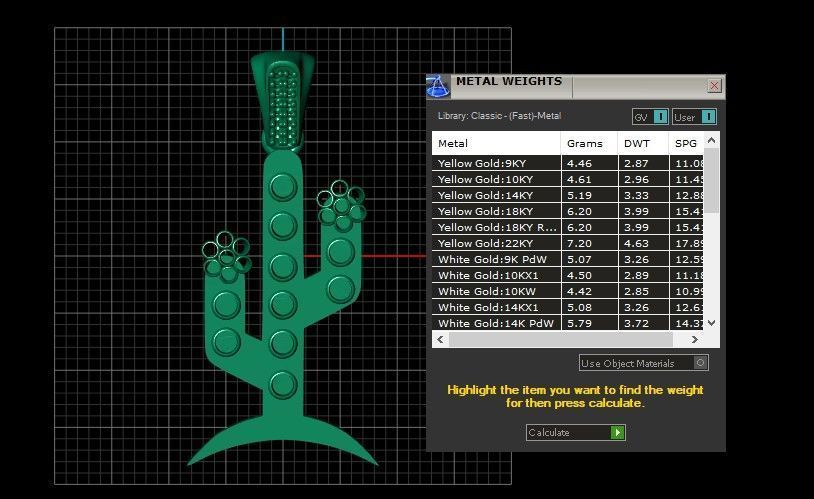Image resolution: width=814 pixels, height=499 pixels.
Task: Select the cactus pendant bail in viewport
Action: 283,101
